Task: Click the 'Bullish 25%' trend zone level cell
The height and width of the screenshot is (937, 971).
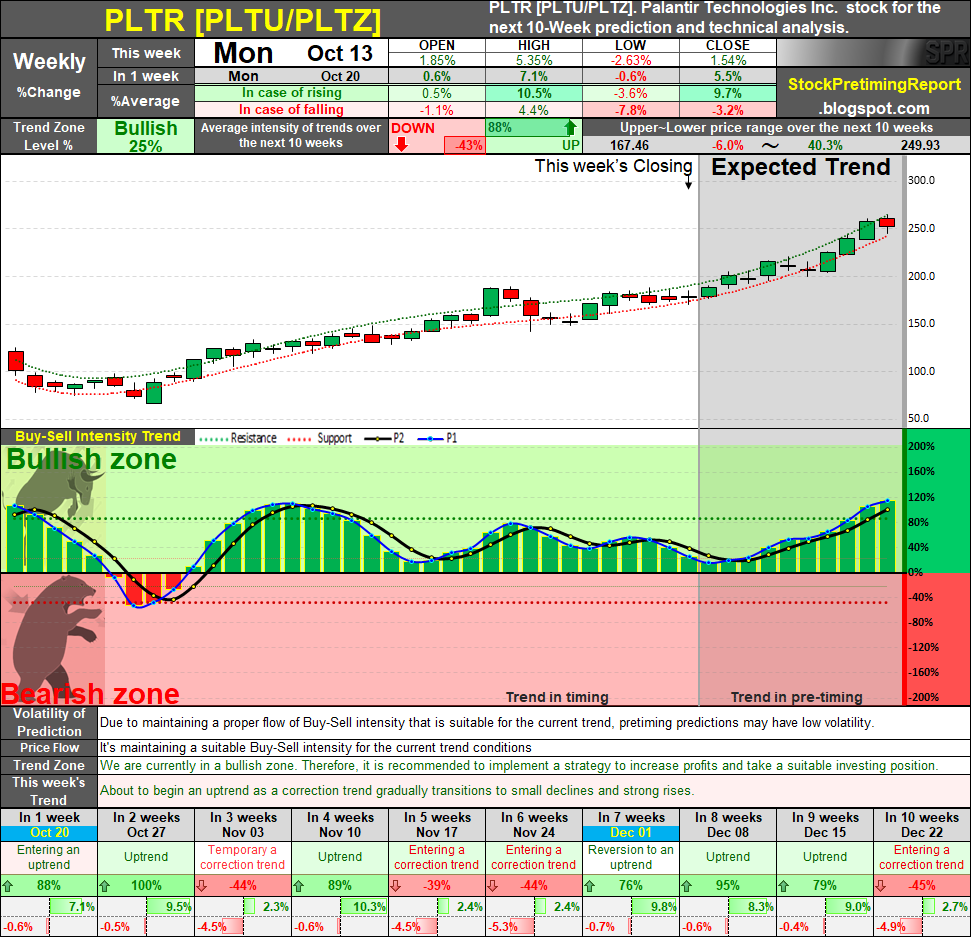Action: [x=146, y=136]
